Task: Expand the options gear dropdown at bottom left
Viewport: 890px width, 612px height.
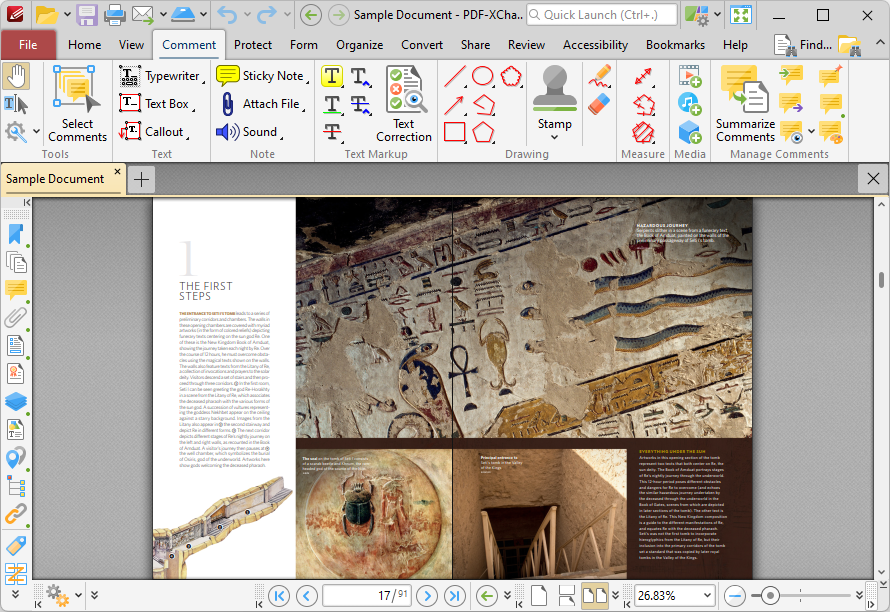Action: coord(78,595)
